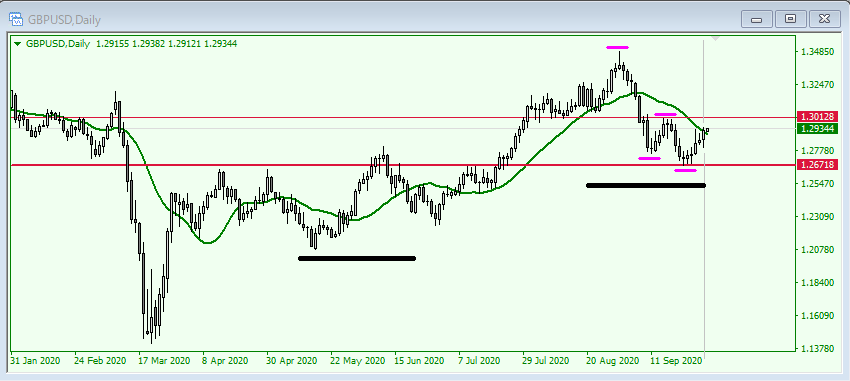850x381 pixels.
Task: Click the 1.25470 price scale label
Action: coord(818,184)
